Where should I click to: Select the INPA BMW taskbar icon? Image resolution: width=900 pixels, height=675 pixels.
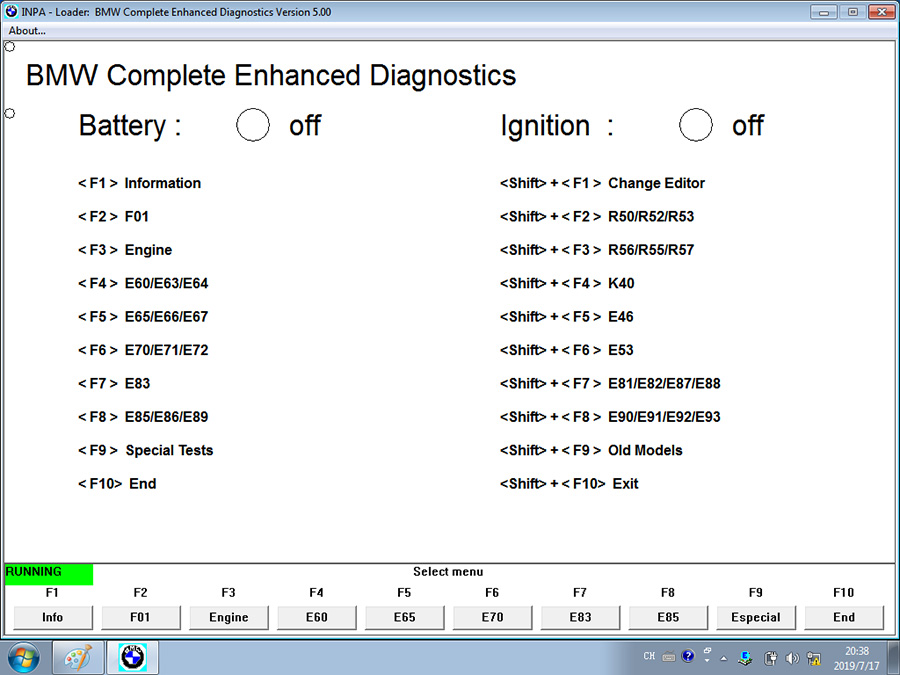tap(133, 658)
